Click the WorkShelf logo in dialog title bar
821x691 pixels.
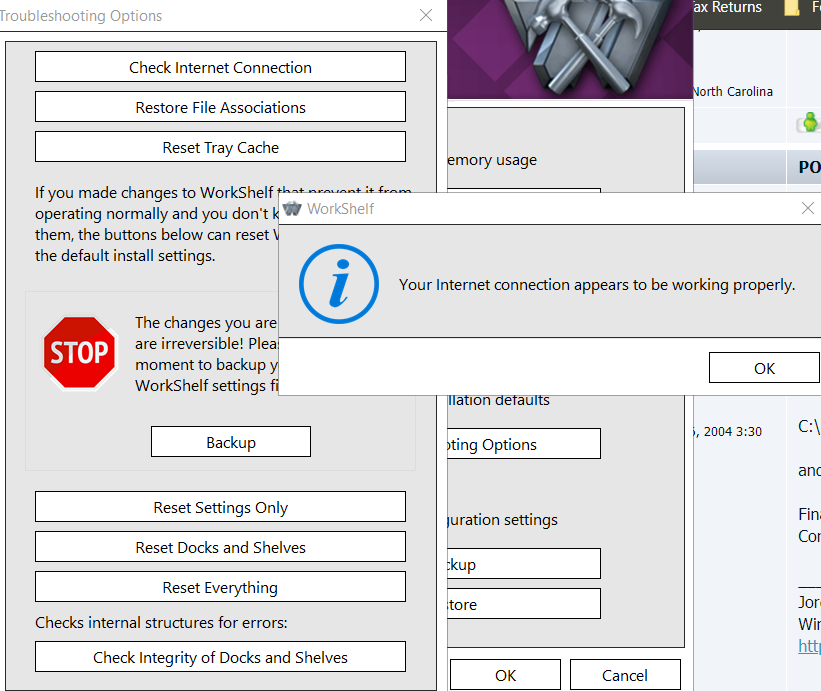click(x=292, y=209)
